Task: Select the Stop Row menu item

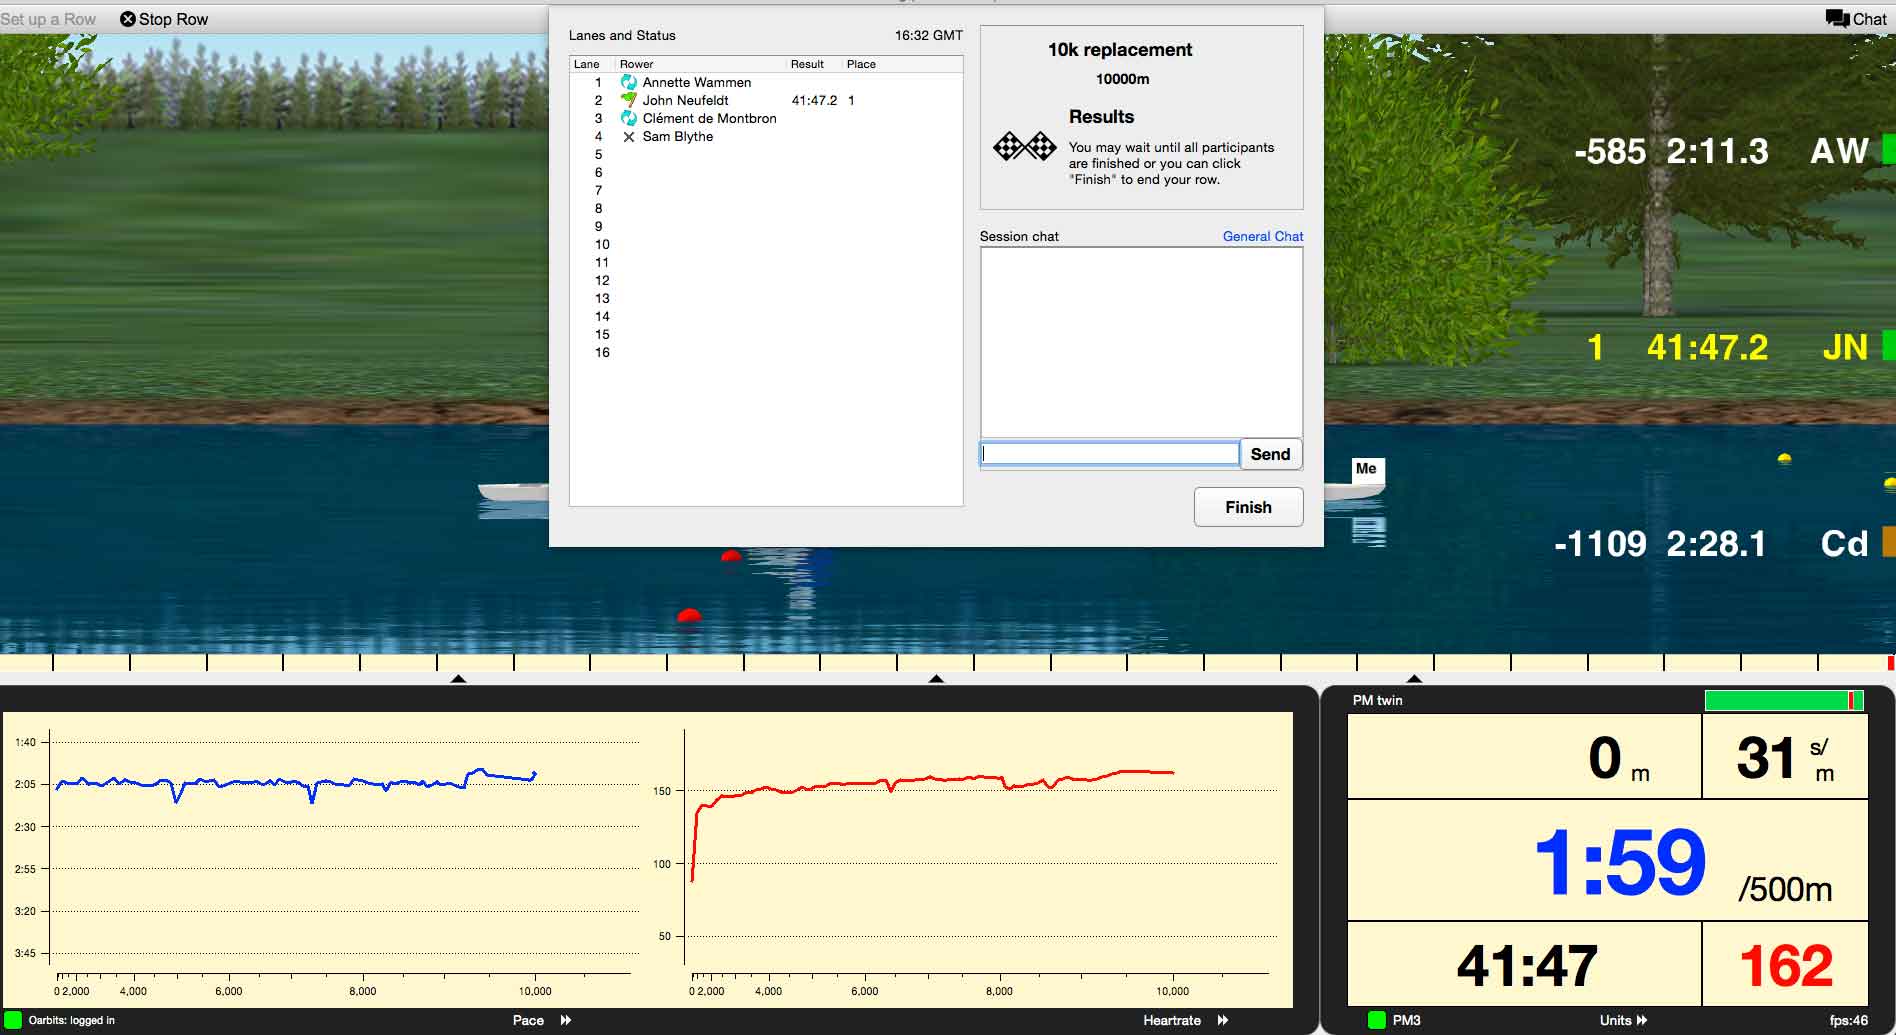Action: coord(164,19)
